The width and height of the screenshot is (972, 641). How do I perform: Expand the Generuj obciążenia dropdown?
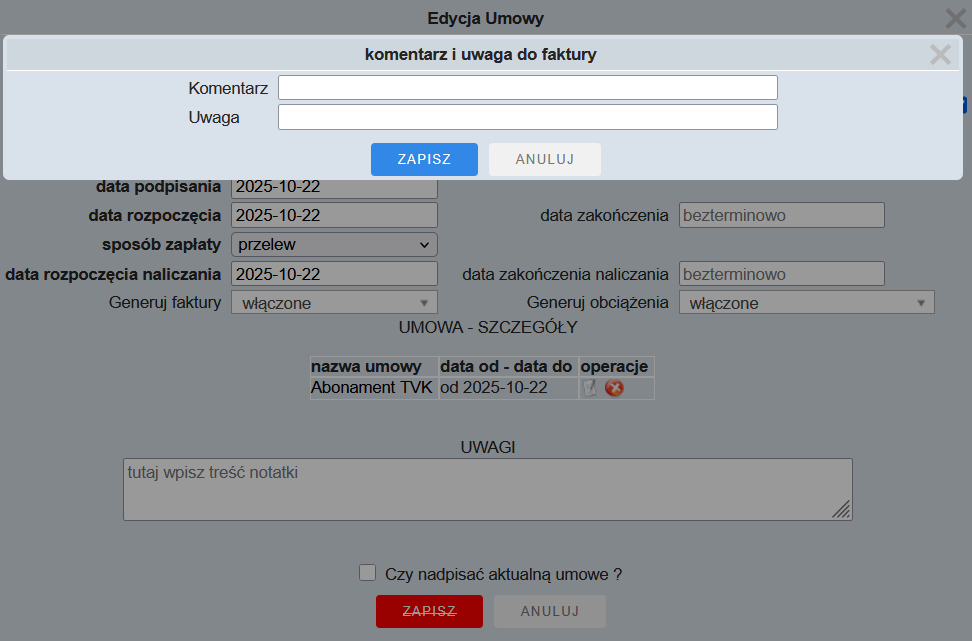[806, 303]
